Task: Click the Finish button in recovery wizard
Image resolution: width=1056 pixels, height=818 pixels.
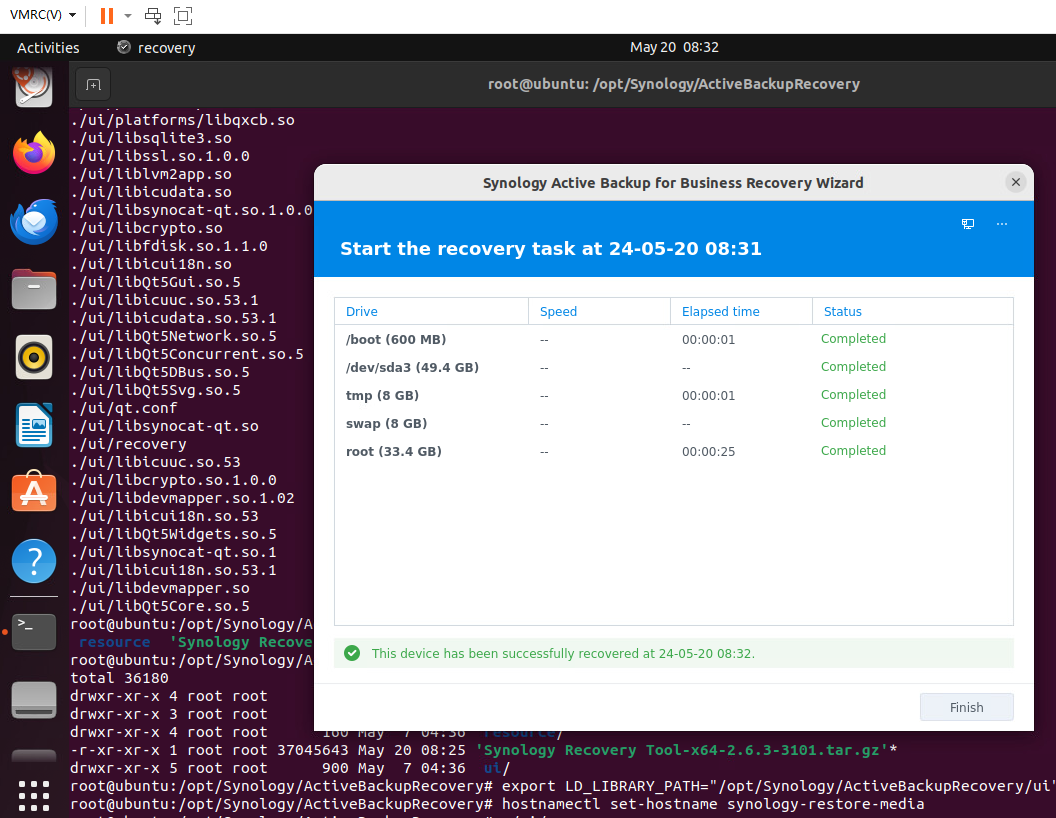Action: point(966,707)
